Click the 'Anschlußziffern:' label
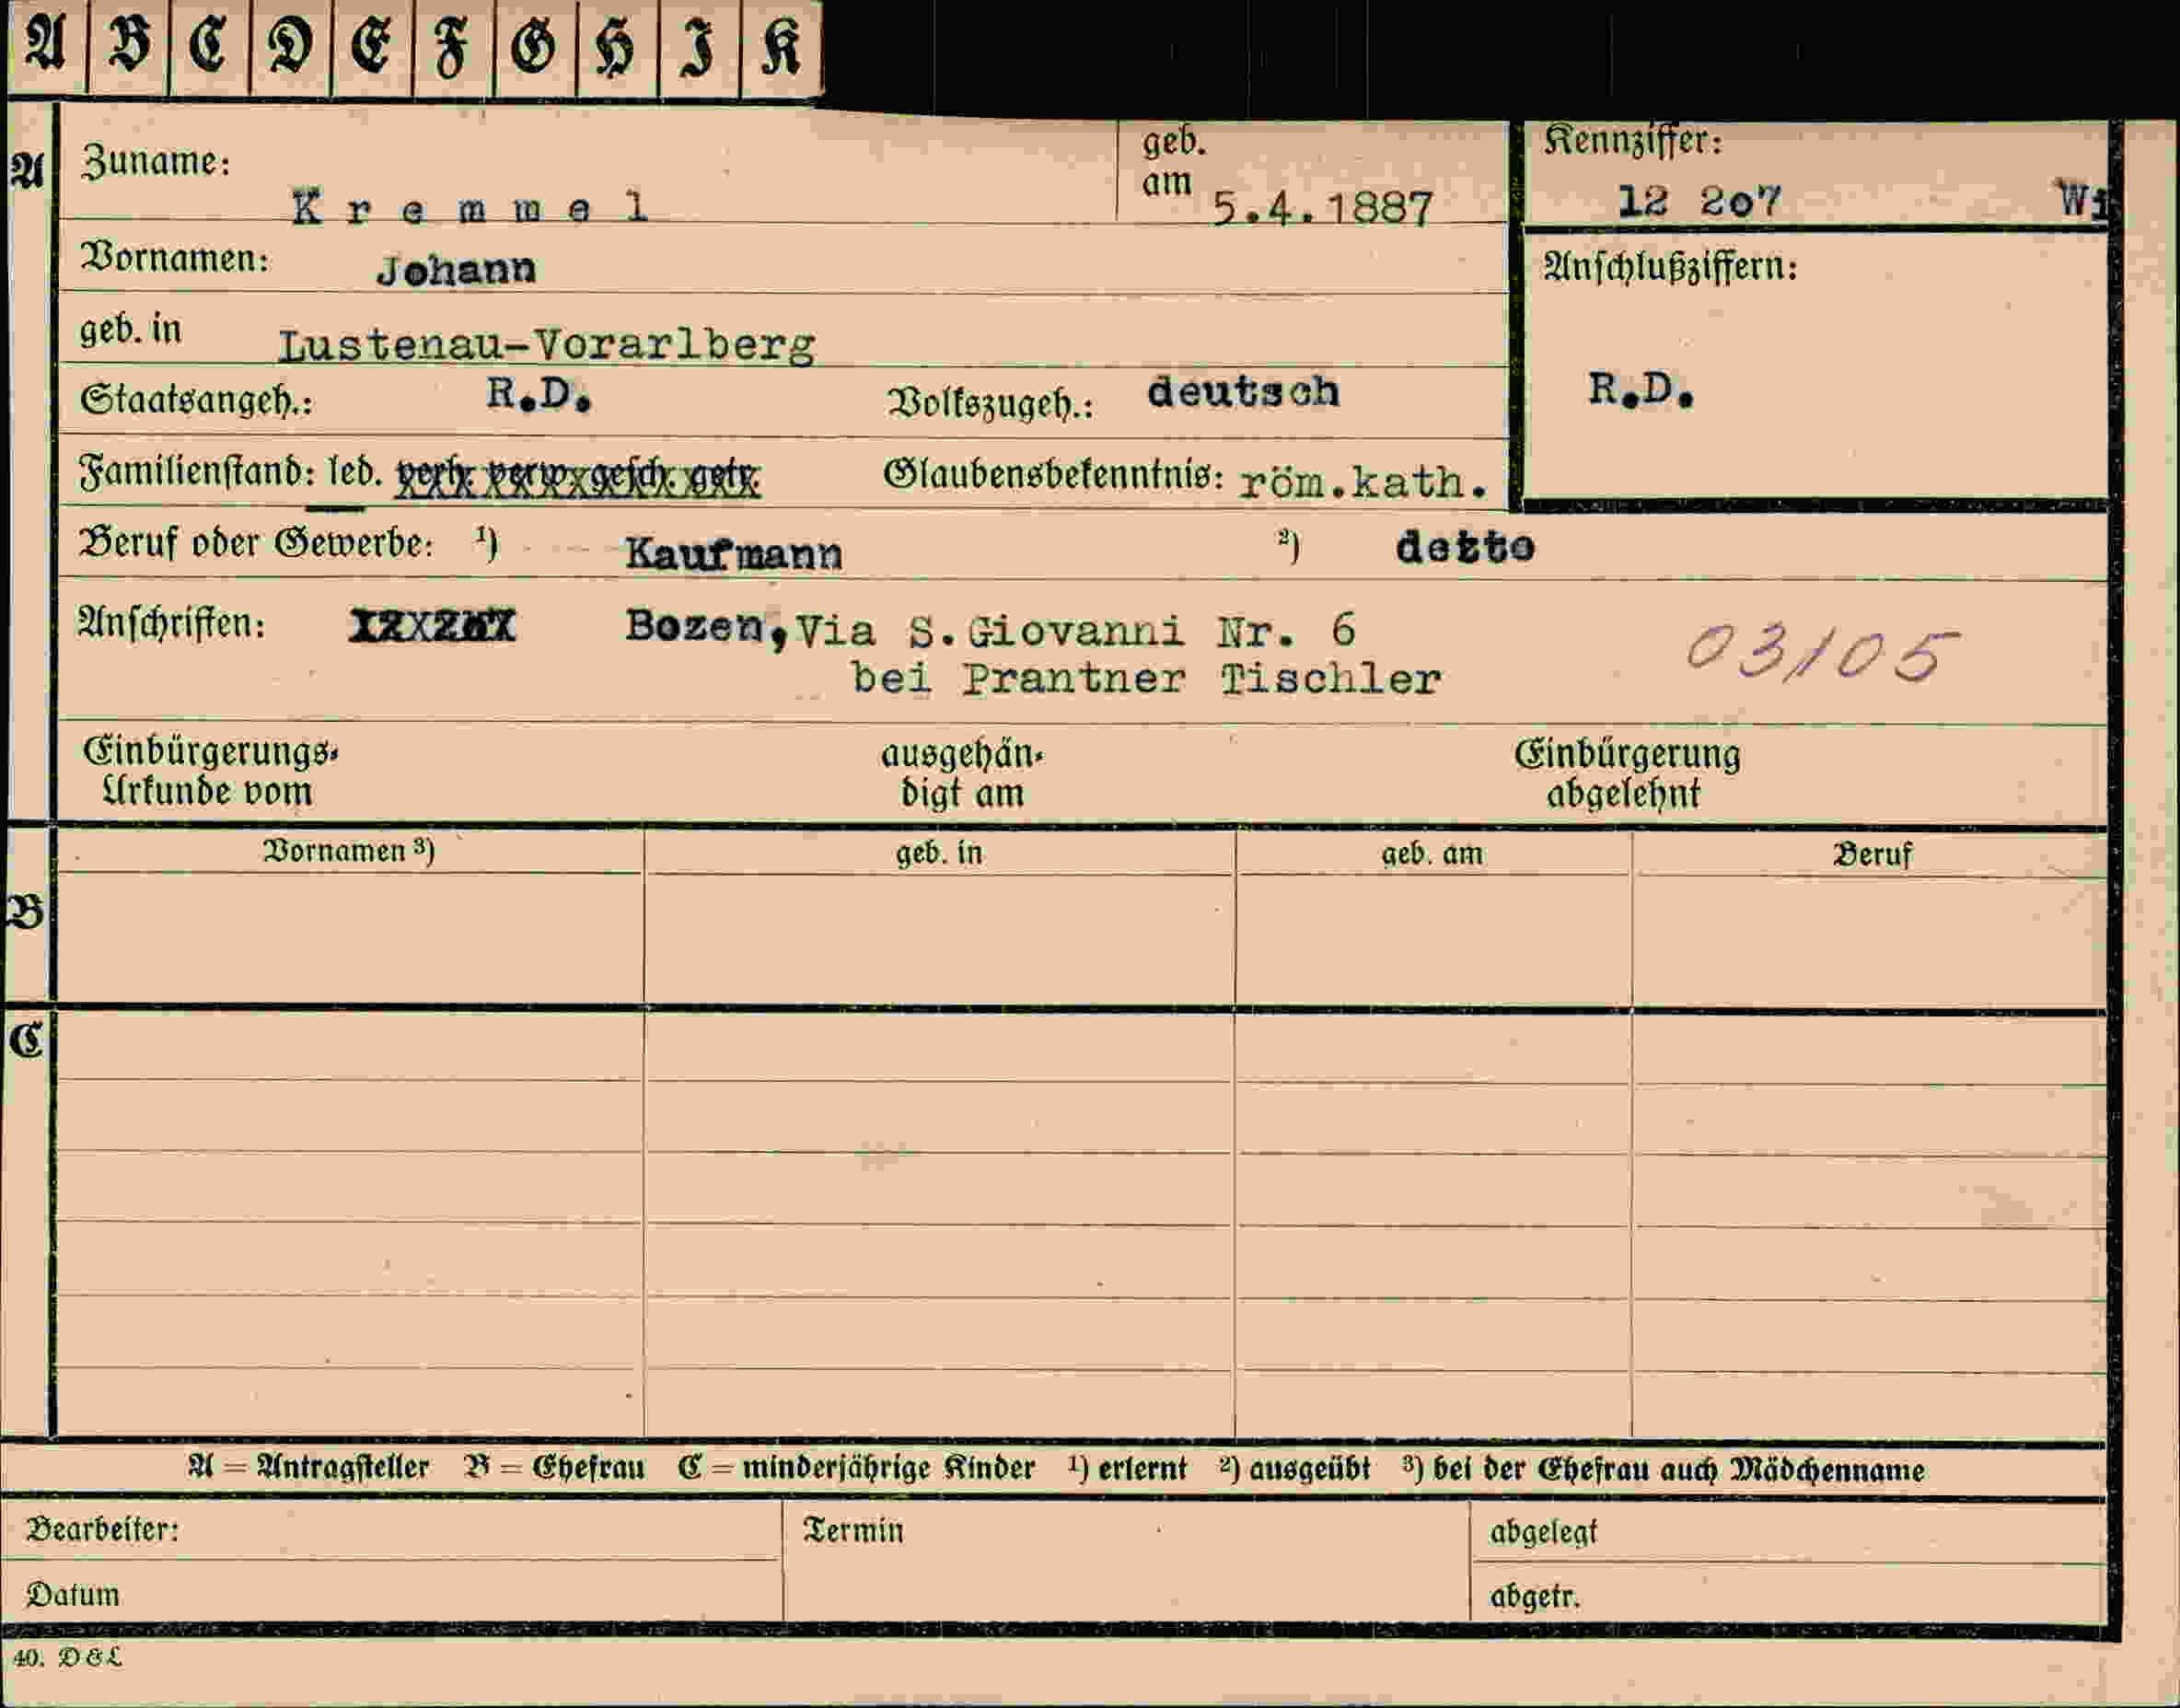 pos(1670,266)
